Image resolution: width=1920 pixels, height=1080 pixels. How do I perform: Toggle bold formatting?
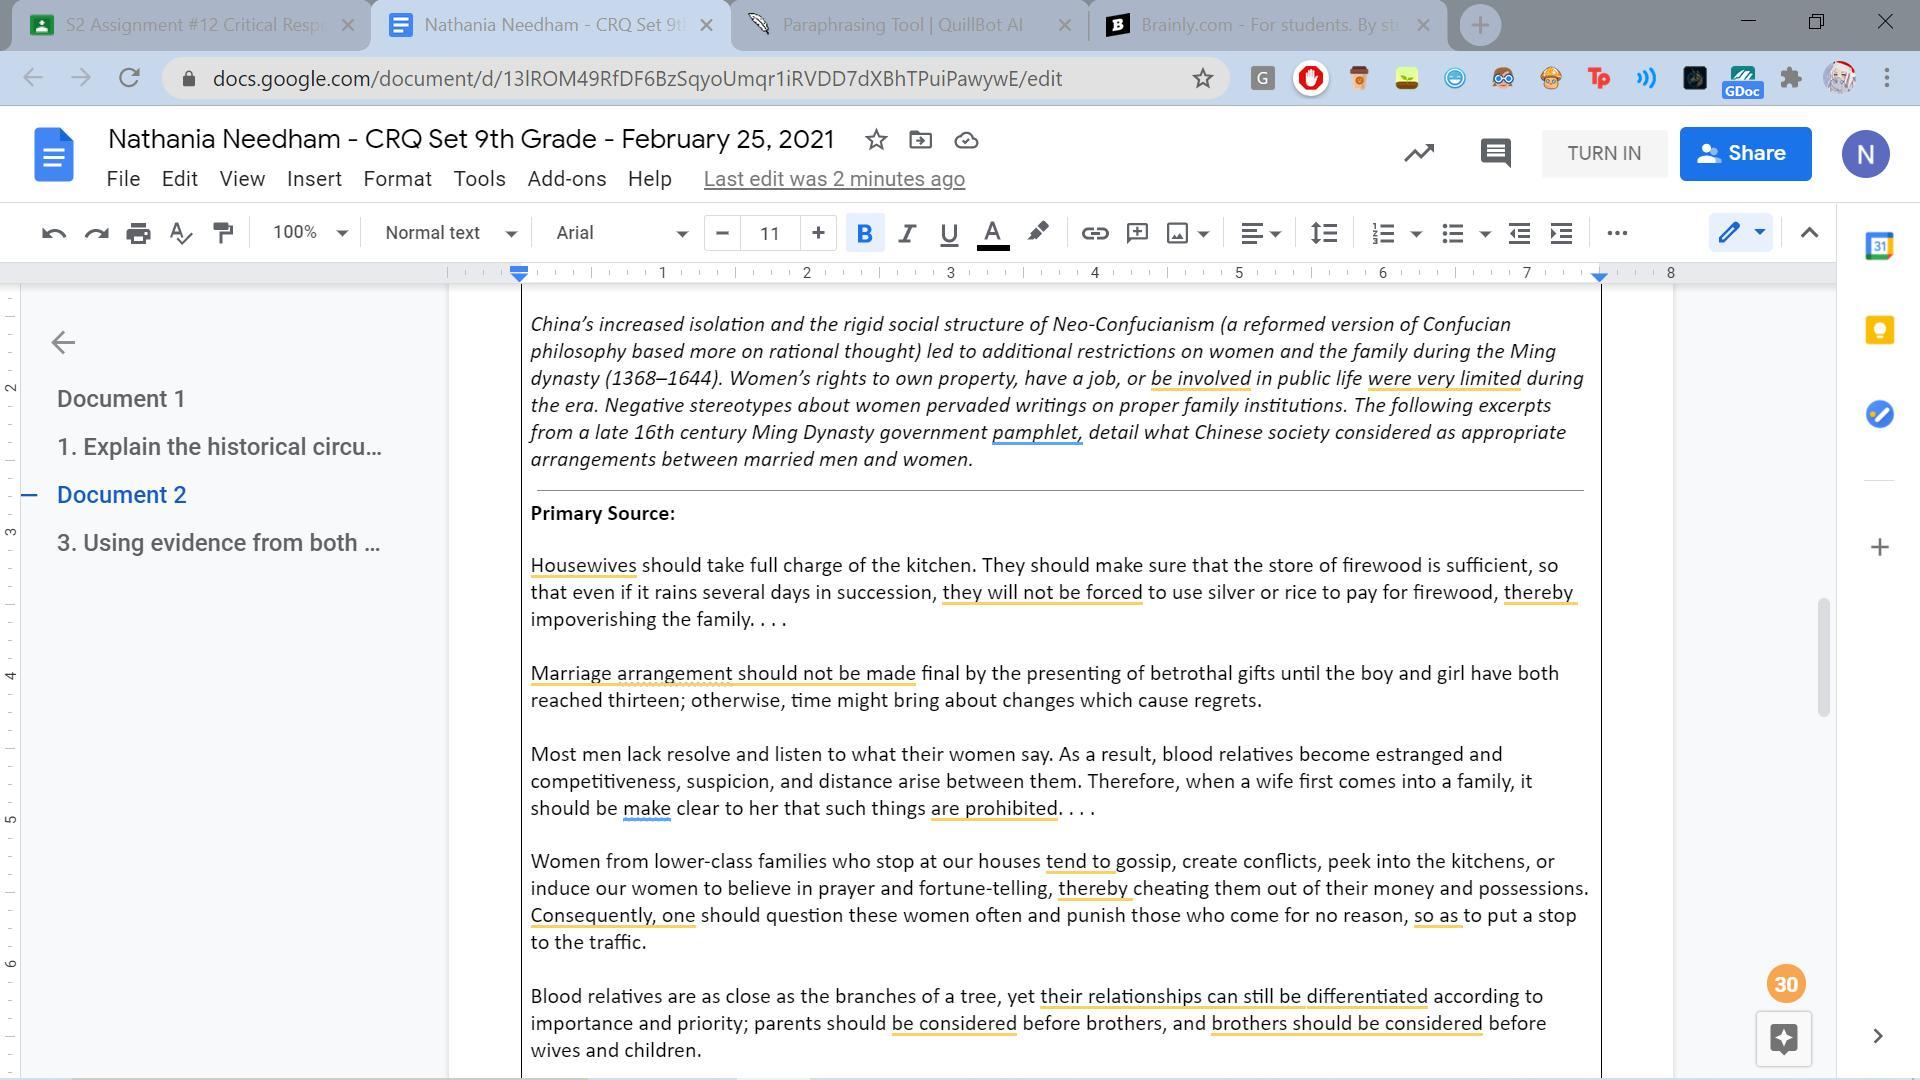864,233
